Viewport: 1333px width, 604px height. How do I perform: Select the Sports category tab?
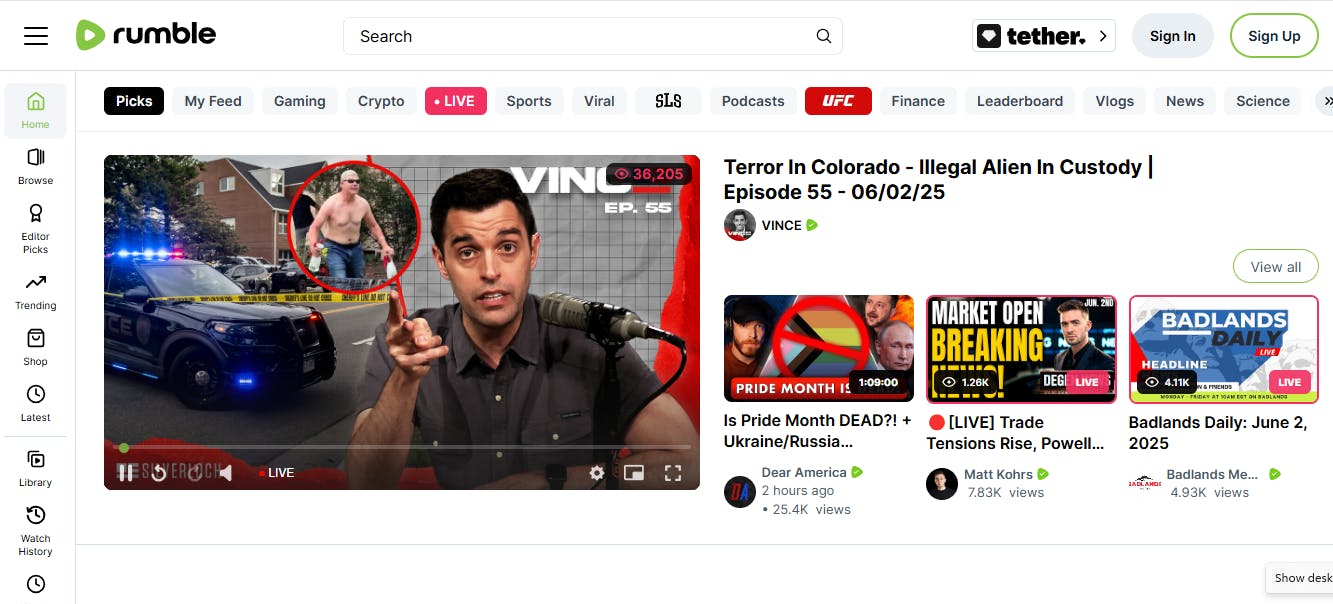pos(529,101)
